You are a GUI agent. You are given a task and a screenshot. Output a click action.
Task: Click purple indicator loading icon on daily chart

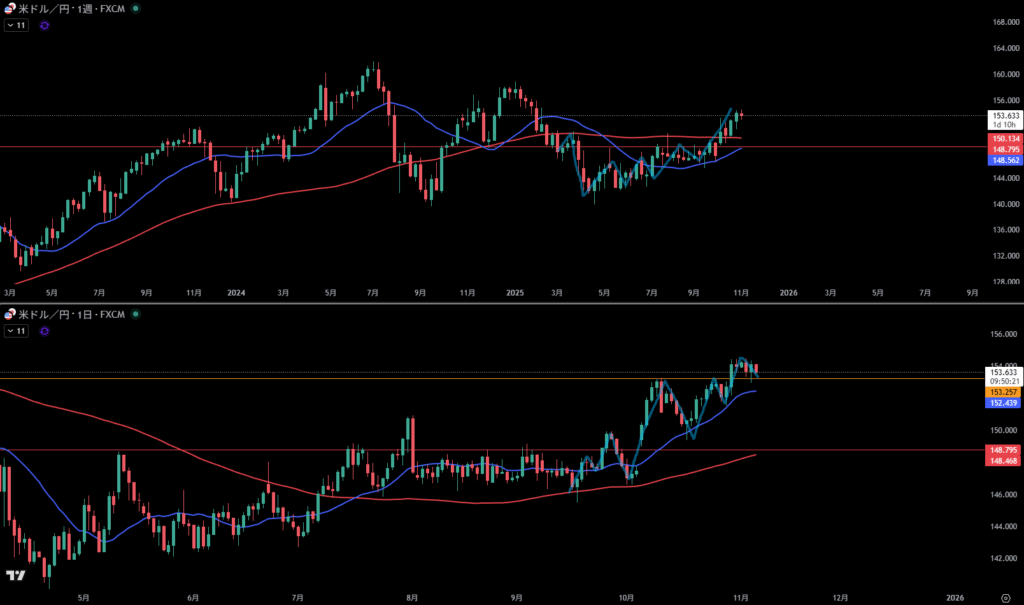pyautogui.click(x=45, y=331)
